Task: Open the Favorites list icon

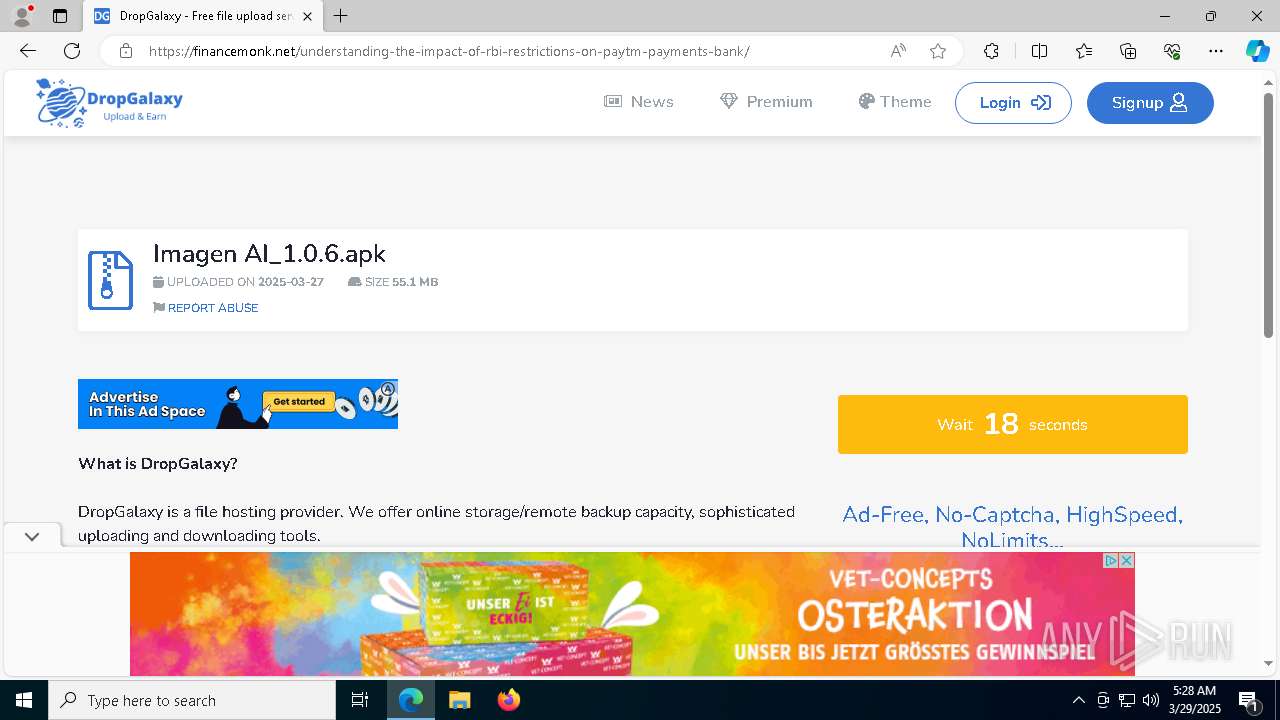Action: pos(1084,51)
